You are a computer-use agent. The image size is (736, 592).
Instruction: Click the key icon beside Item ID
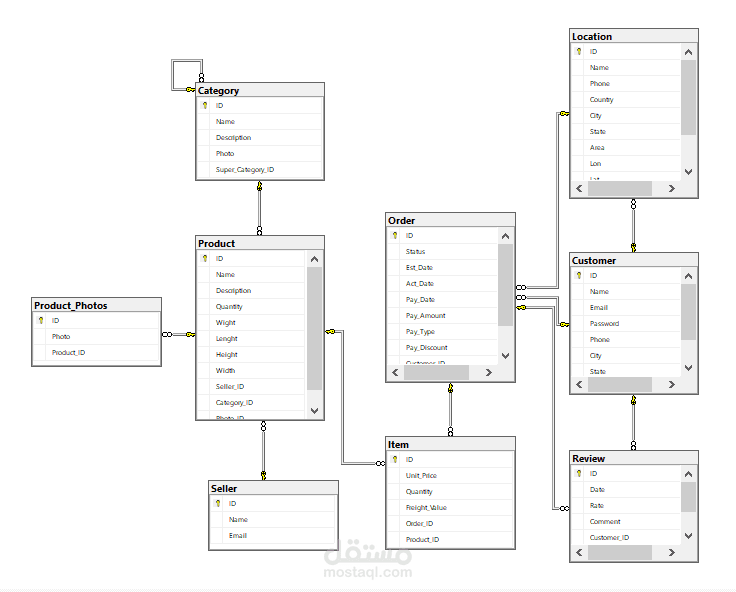pos(395,459)
